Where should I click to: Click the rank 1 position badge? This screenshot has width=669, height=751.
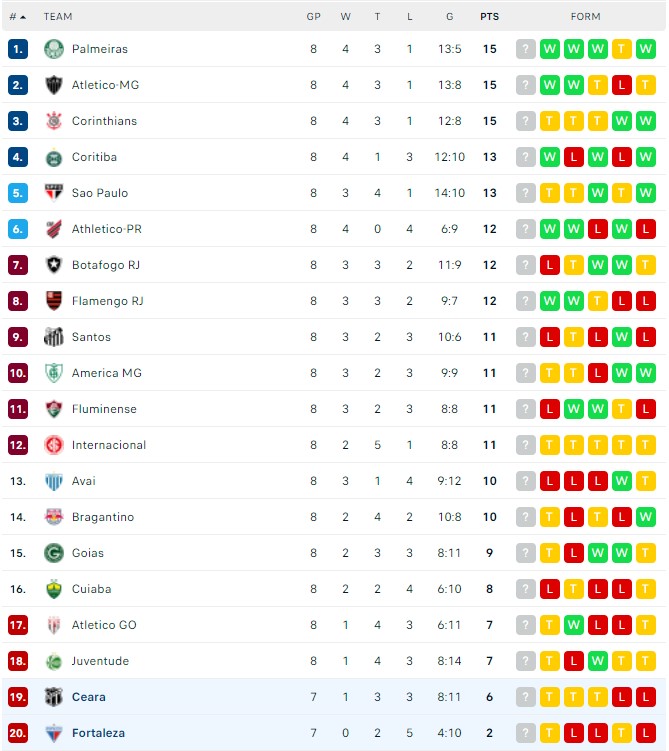tap(18, 49)
